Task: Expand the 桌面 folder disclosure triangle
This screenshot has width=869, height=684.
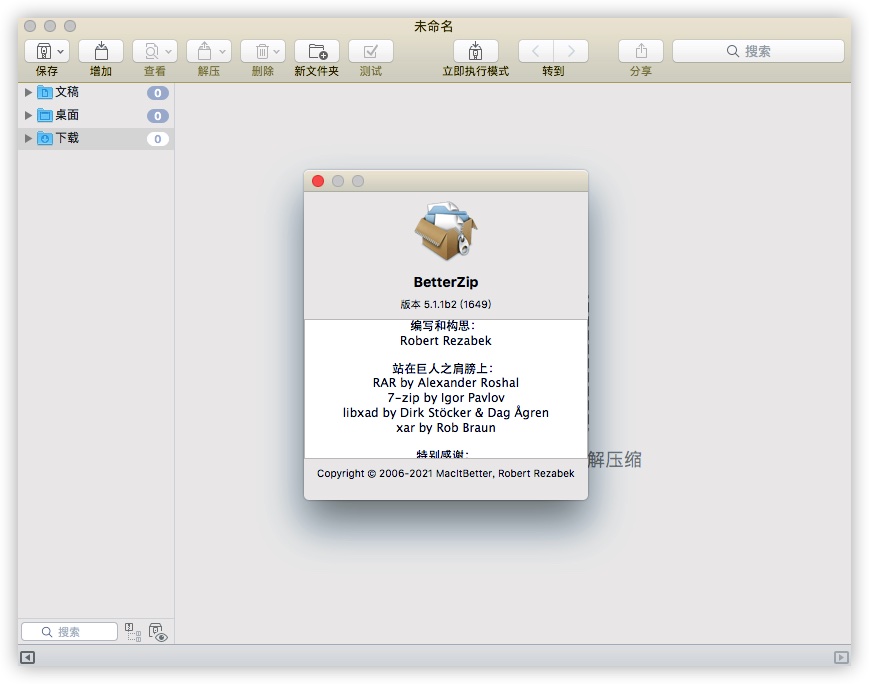Action: click(28, 115)
